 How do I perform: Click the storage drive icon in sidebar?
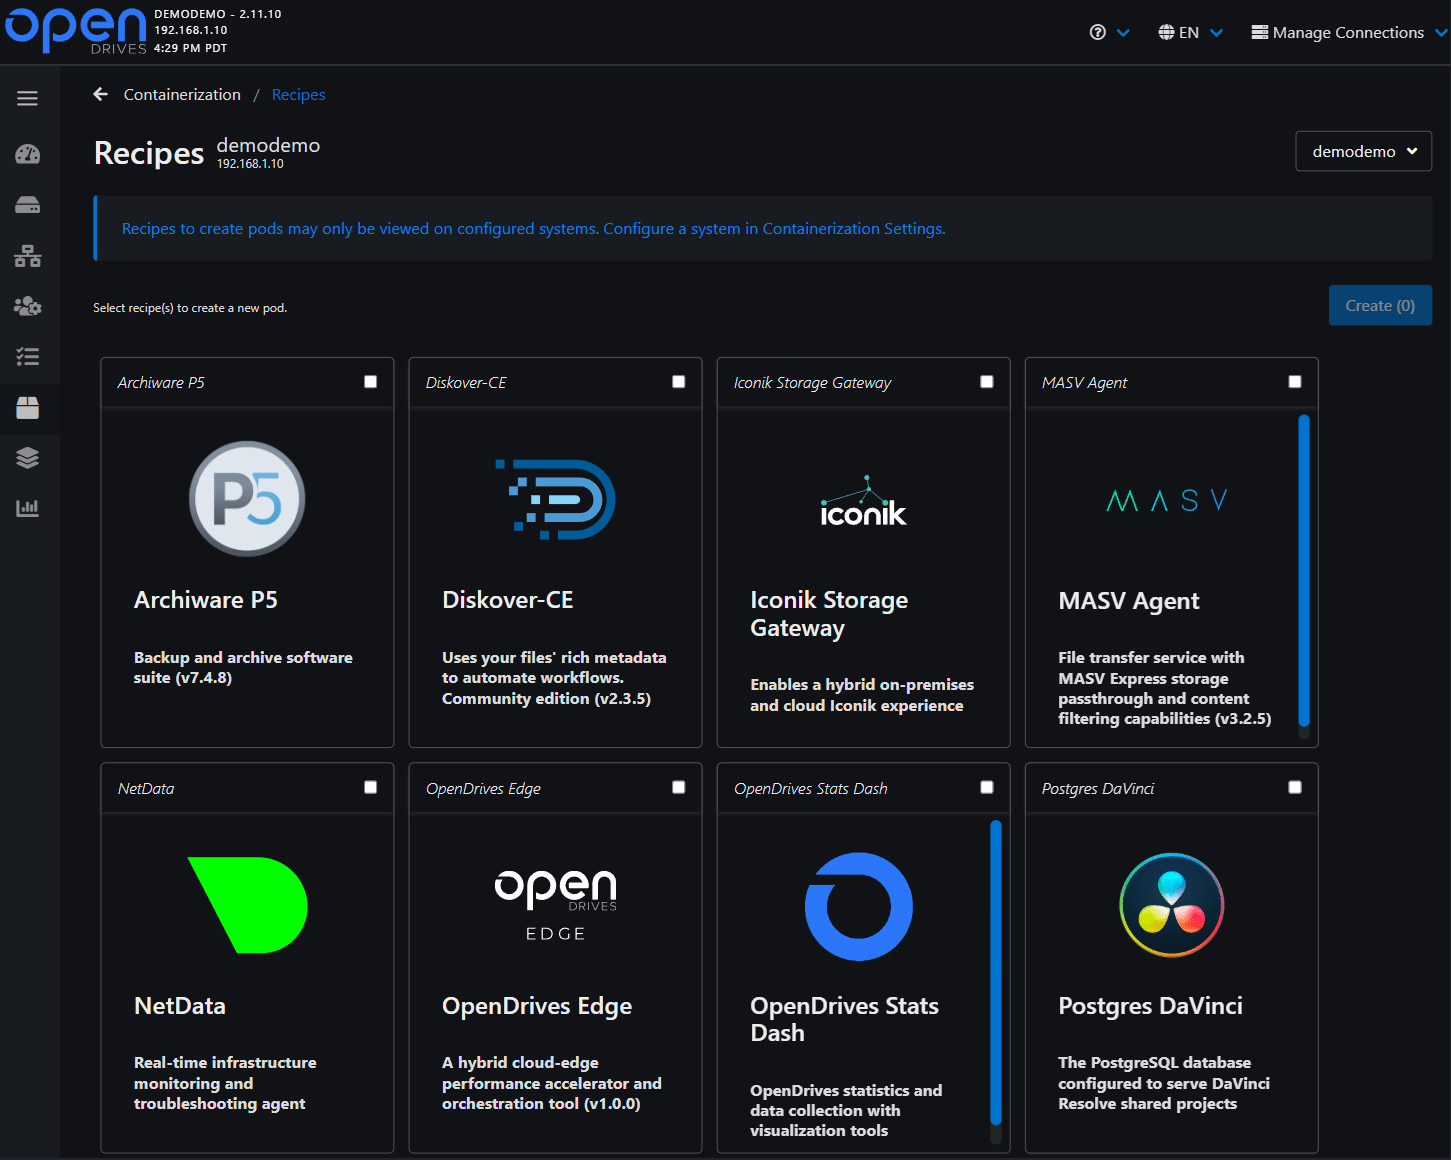(28, 206)
